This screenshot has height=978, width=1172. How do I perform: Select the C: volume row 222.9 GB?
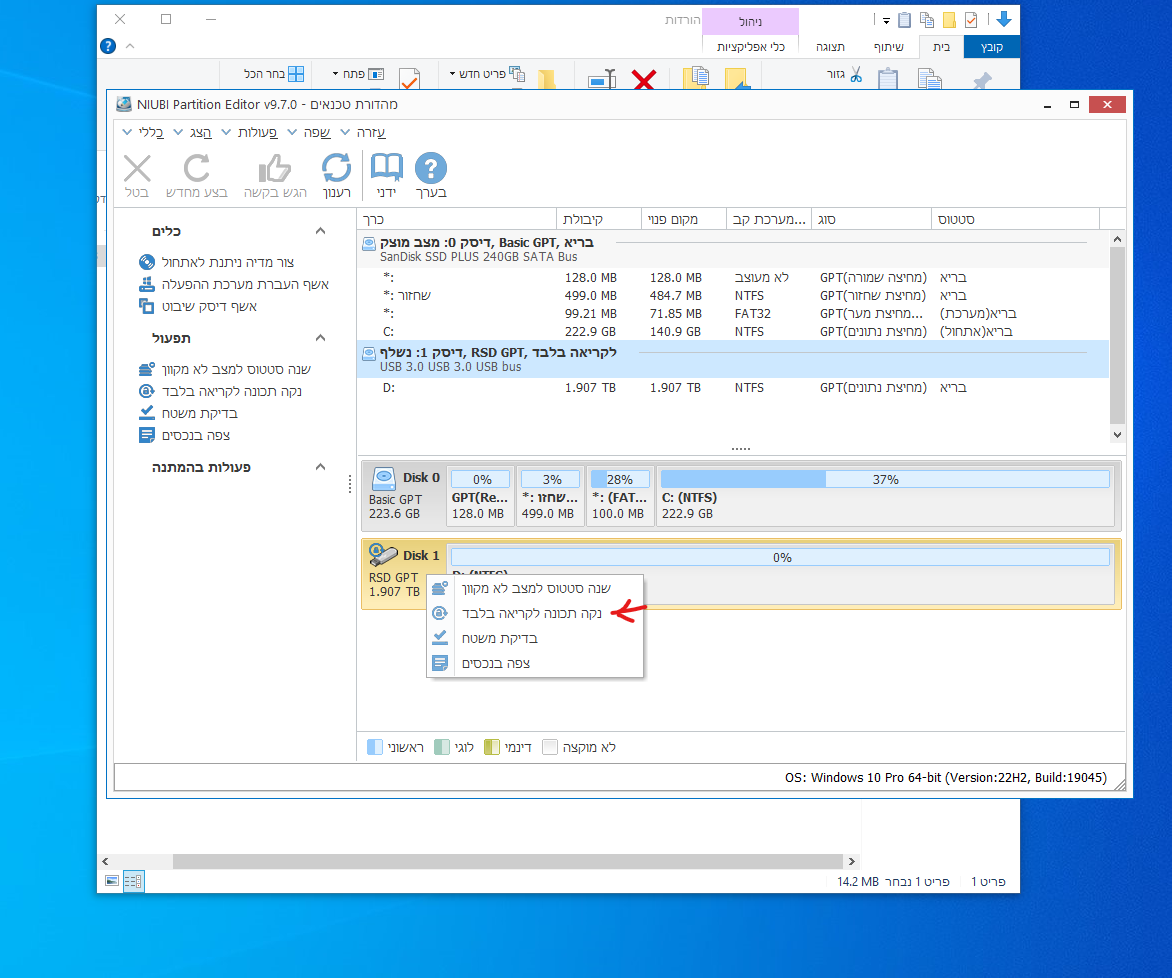coord(732,331)
